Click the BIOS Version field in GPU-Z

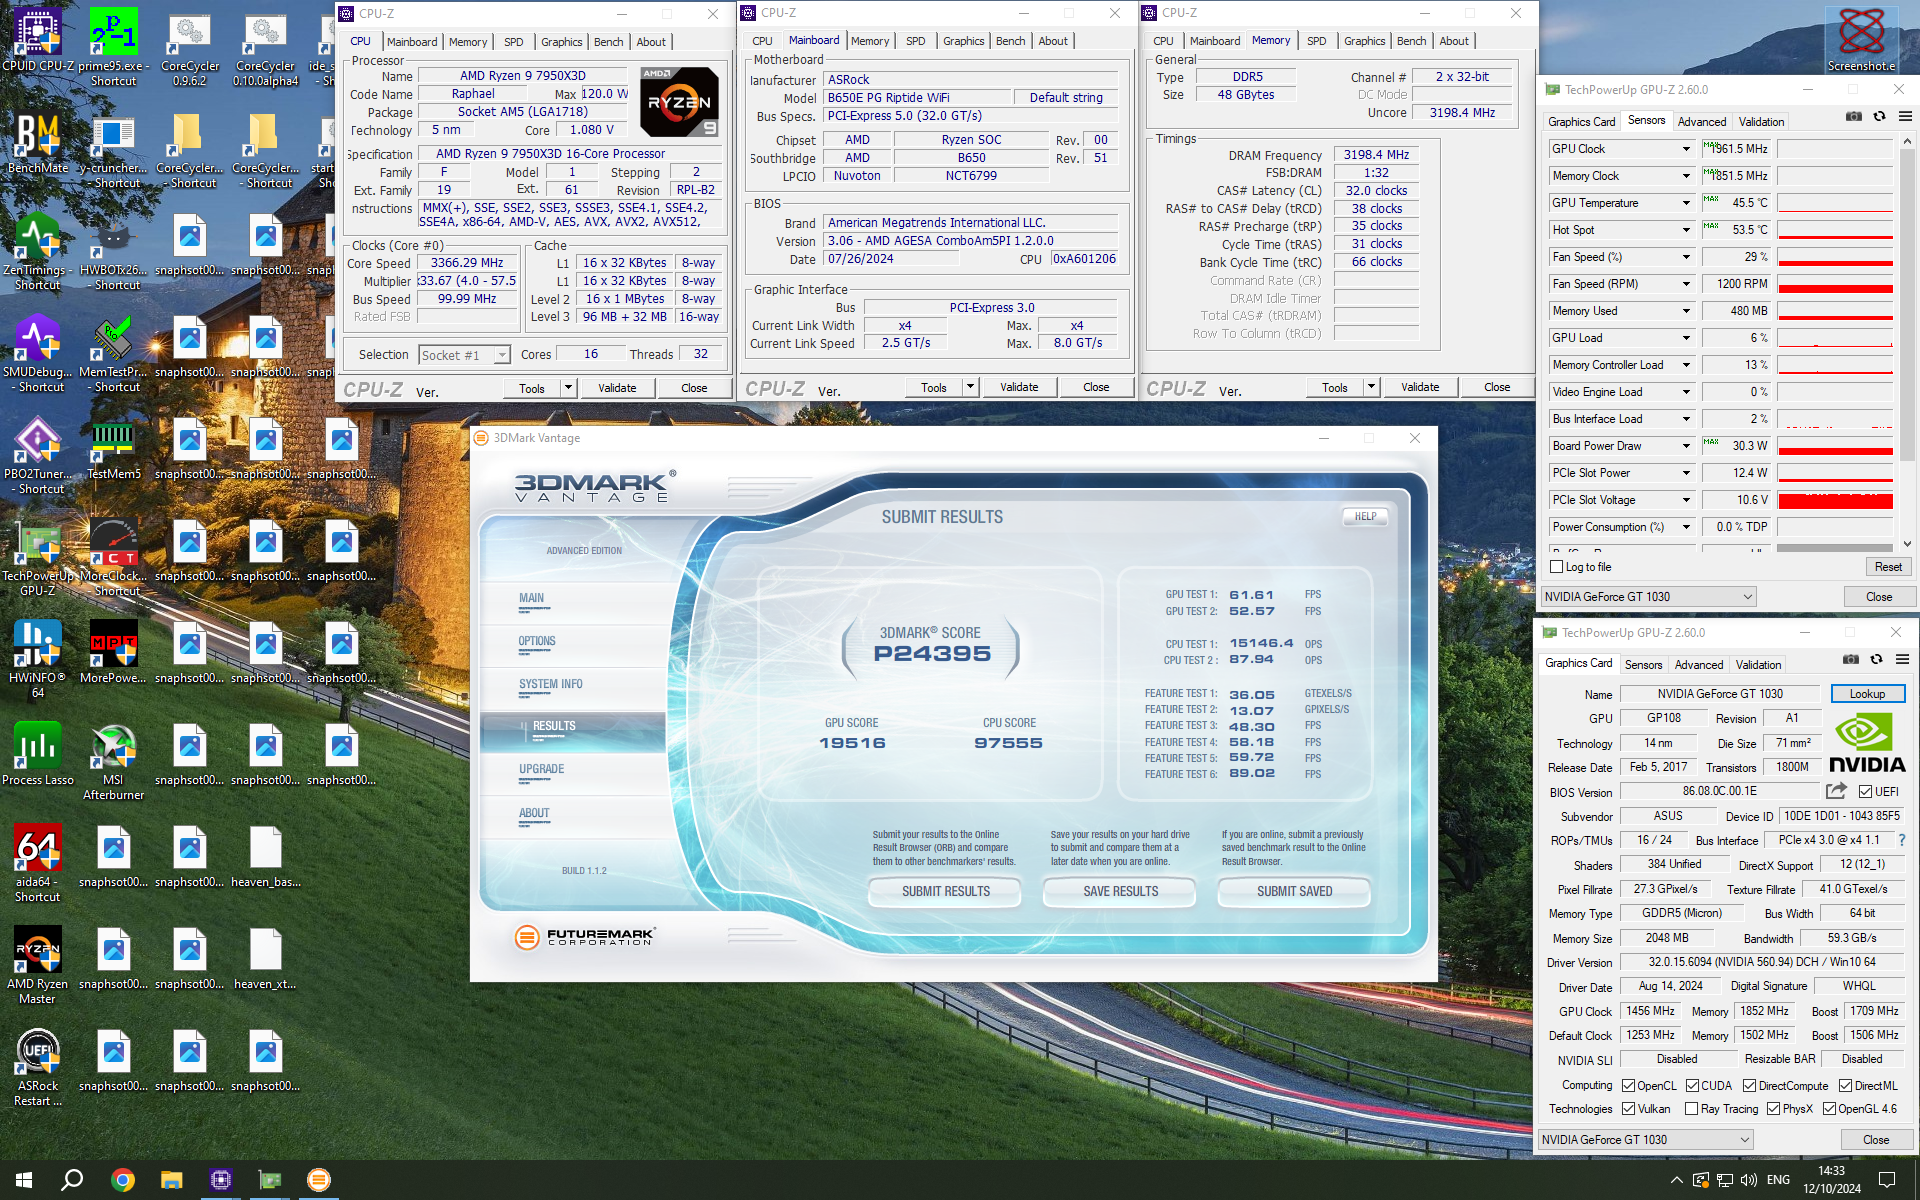pos(1719,791)
